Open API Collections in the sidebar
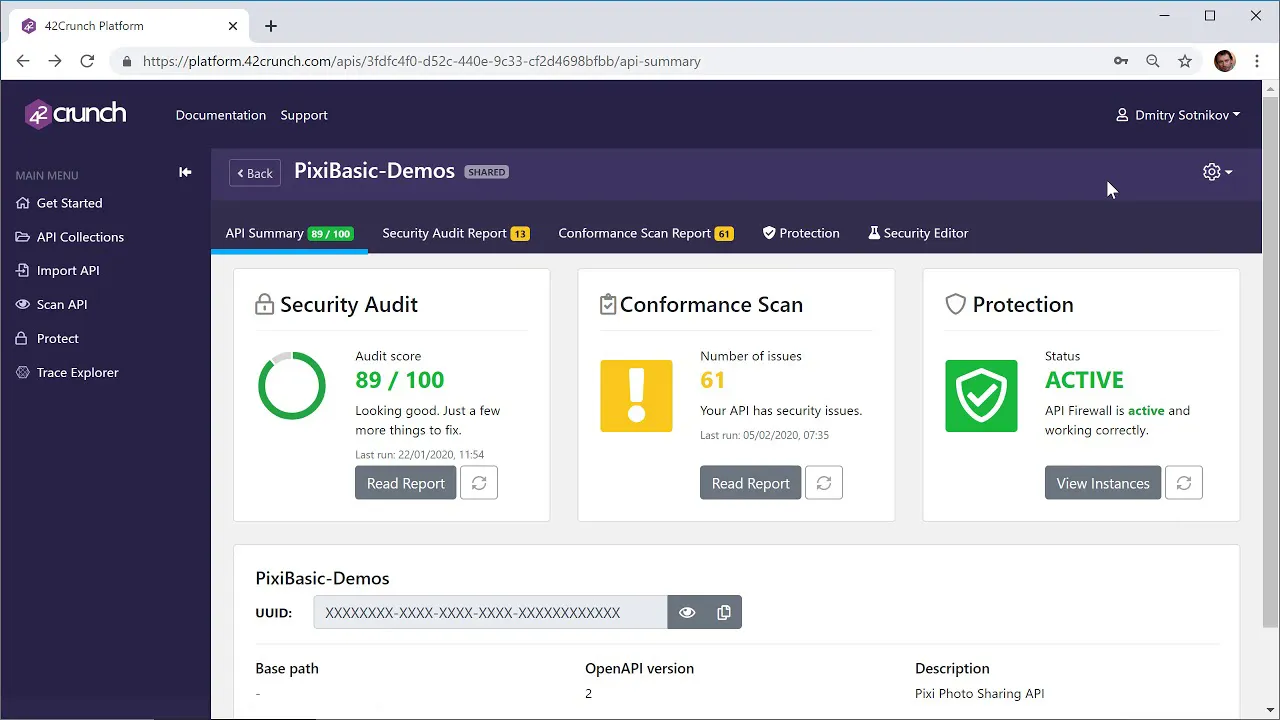Screen dimensions: 1280x720 80,237
